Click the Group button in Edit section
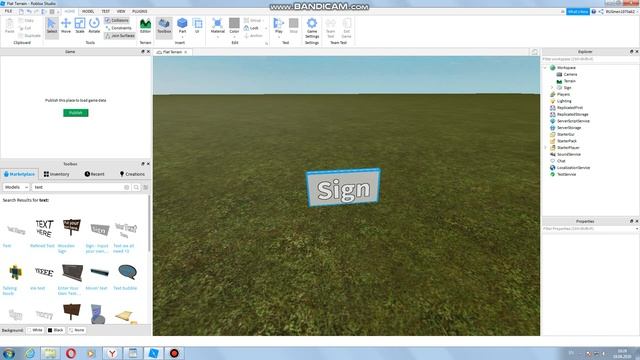Image resolution: width=640 pixels, height=360 pixels. click(x=253, y=20)
